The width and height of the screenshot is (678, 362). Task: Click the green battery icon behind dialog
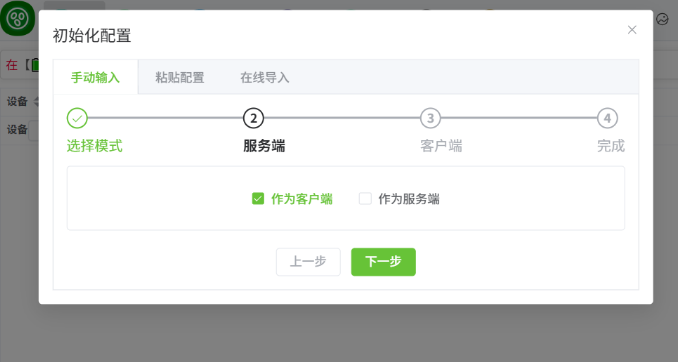(35, 65)
